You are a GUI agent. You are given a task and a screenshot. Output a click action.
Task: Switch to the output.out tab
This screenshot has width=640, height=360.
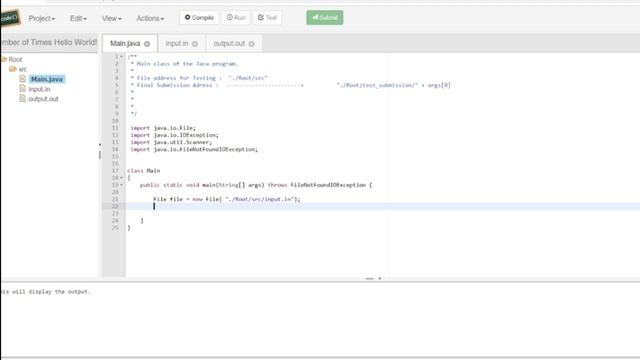tap(233, 43)
